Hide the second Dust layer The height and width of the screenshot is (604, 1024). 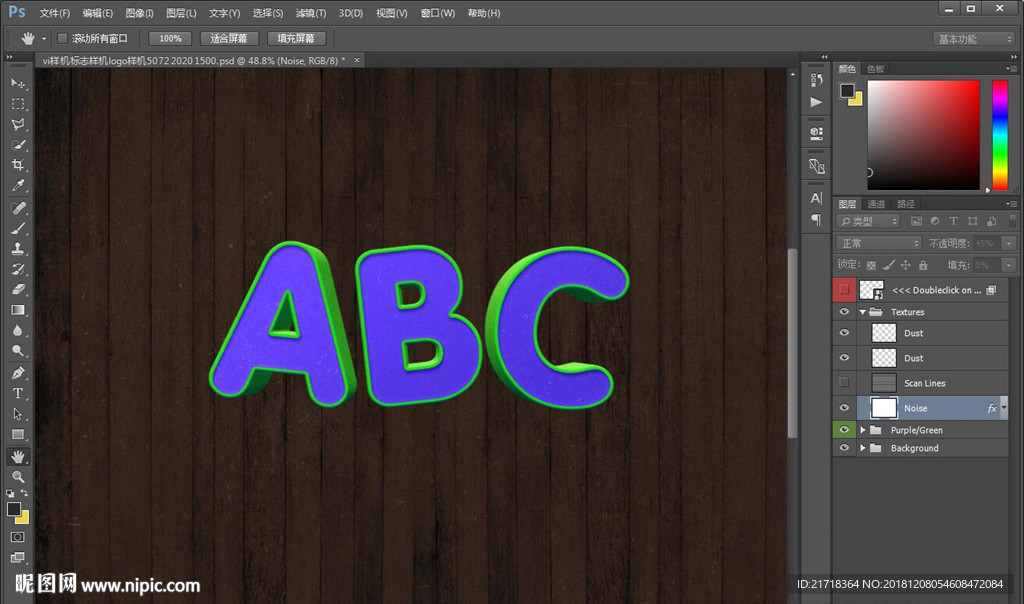click(844, 357)
